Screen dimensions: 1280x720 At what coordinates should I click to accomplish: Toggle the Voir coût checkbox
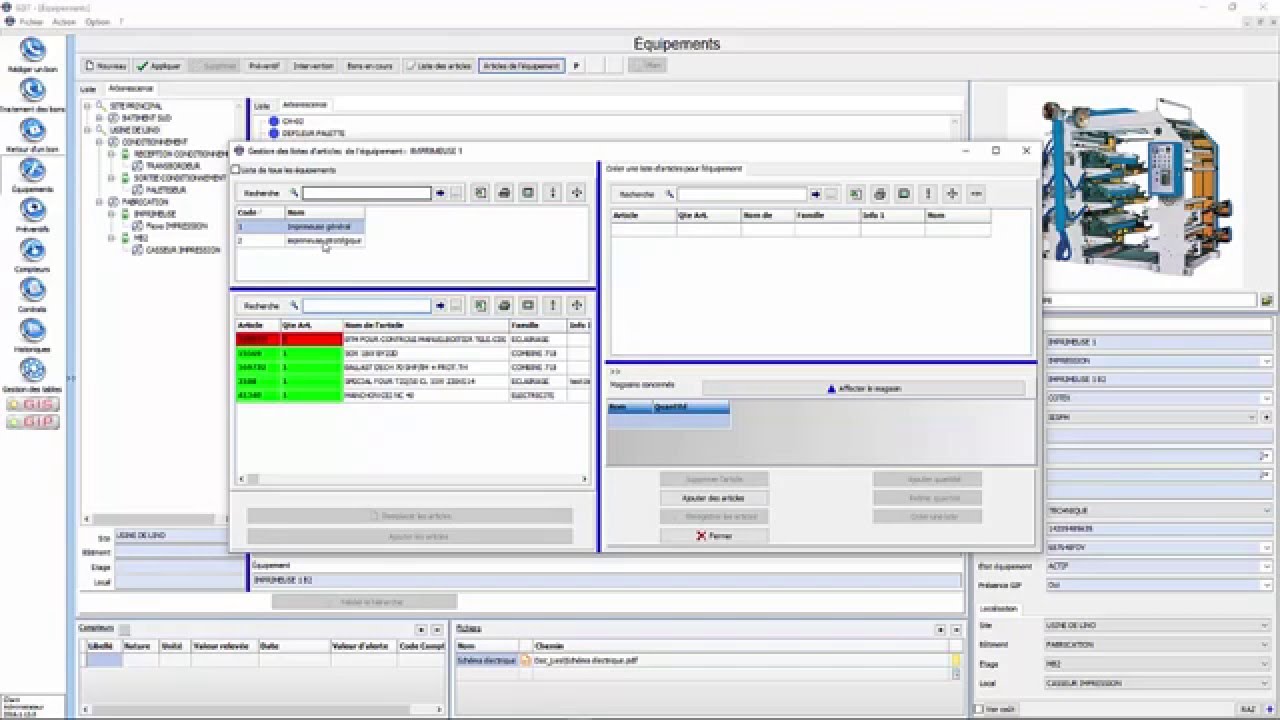(980, 709)
